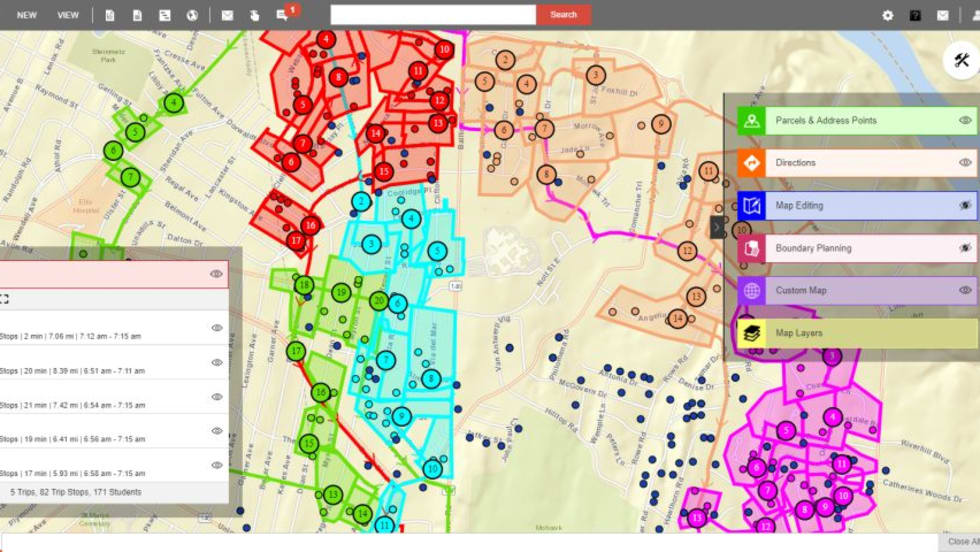
Task: Open the yellow Map Layers stack icon
Action: pyautogui.click(x=751, y=334)
